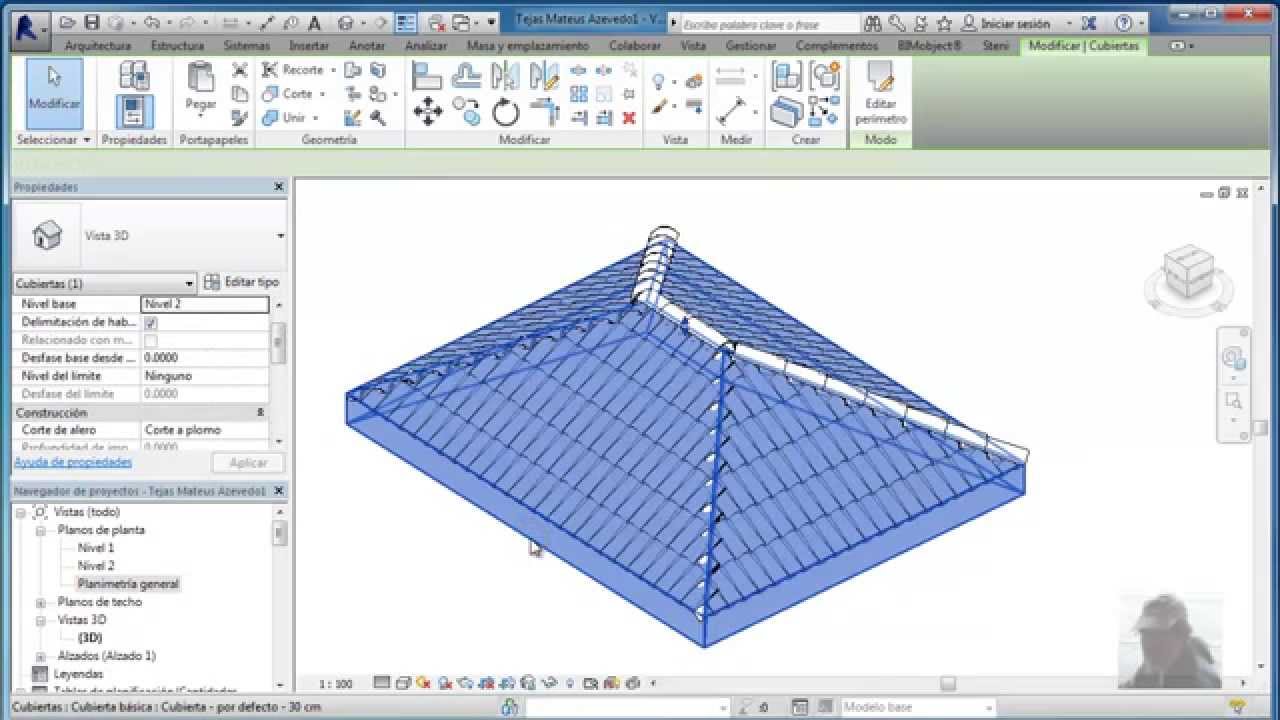Open the Cubiertas (1) filter dropdown

pyautogui.click(x=189, y=284)
